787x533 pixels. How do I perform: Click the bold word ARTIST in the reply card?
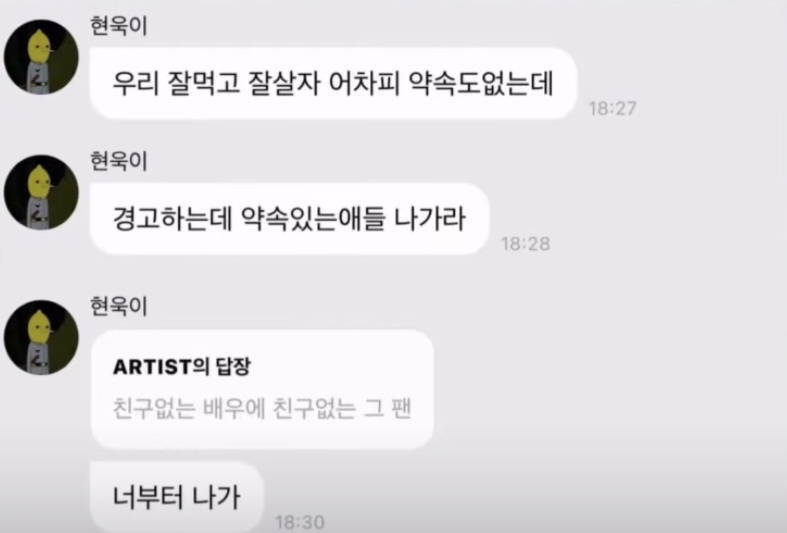coord(153,367)
